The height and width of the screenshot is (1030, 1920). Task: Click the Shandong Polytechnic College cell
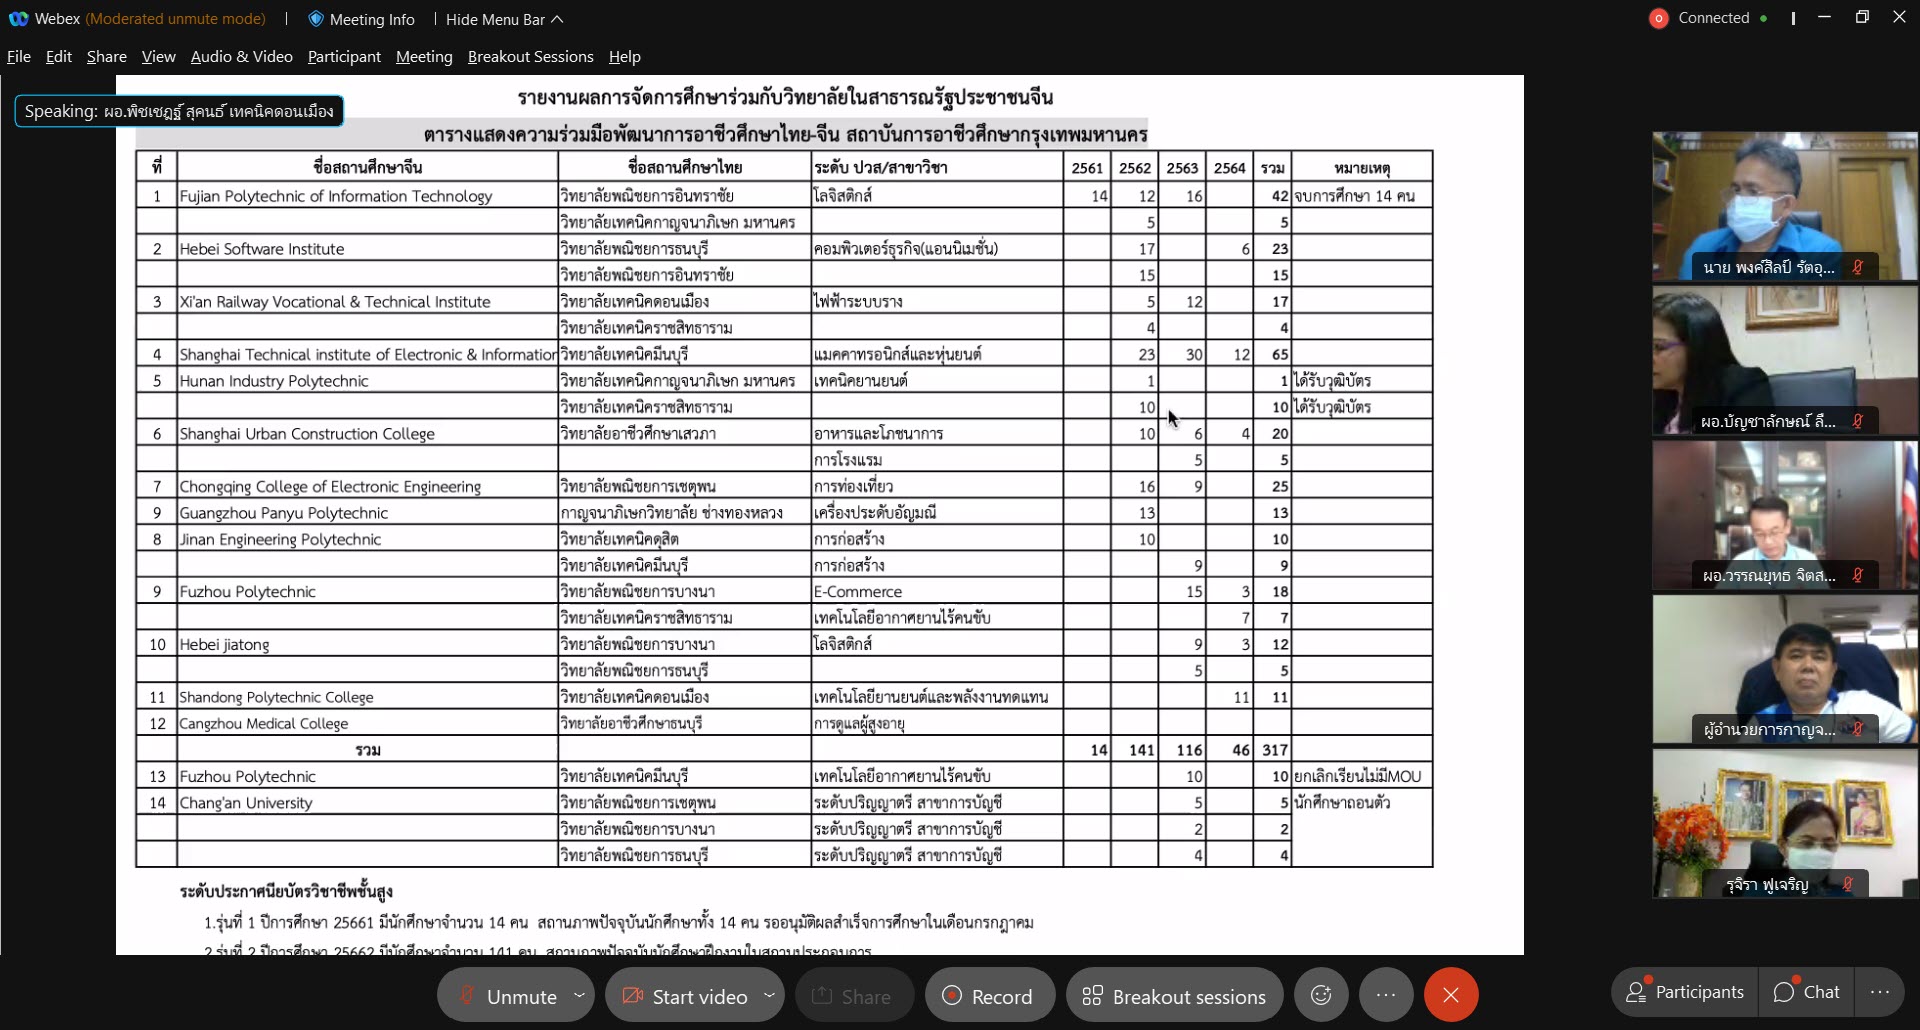coord(367,697)
